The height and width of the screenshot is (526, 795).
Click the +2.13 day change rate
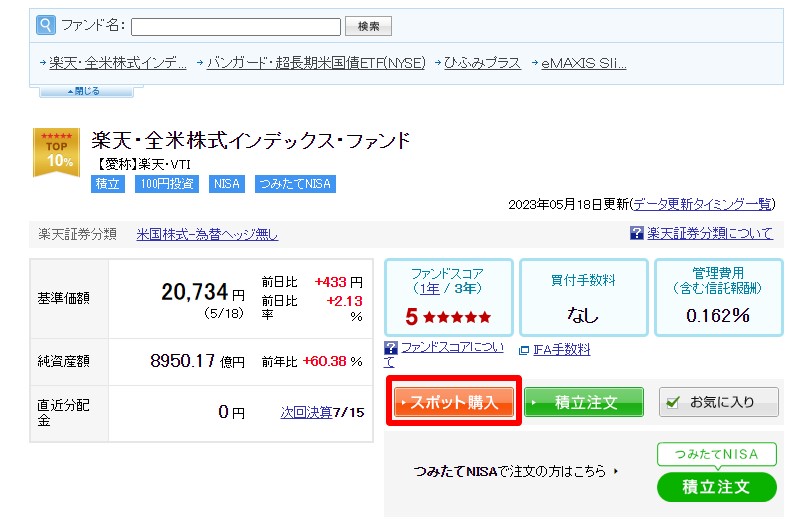(x=344, y=301)
